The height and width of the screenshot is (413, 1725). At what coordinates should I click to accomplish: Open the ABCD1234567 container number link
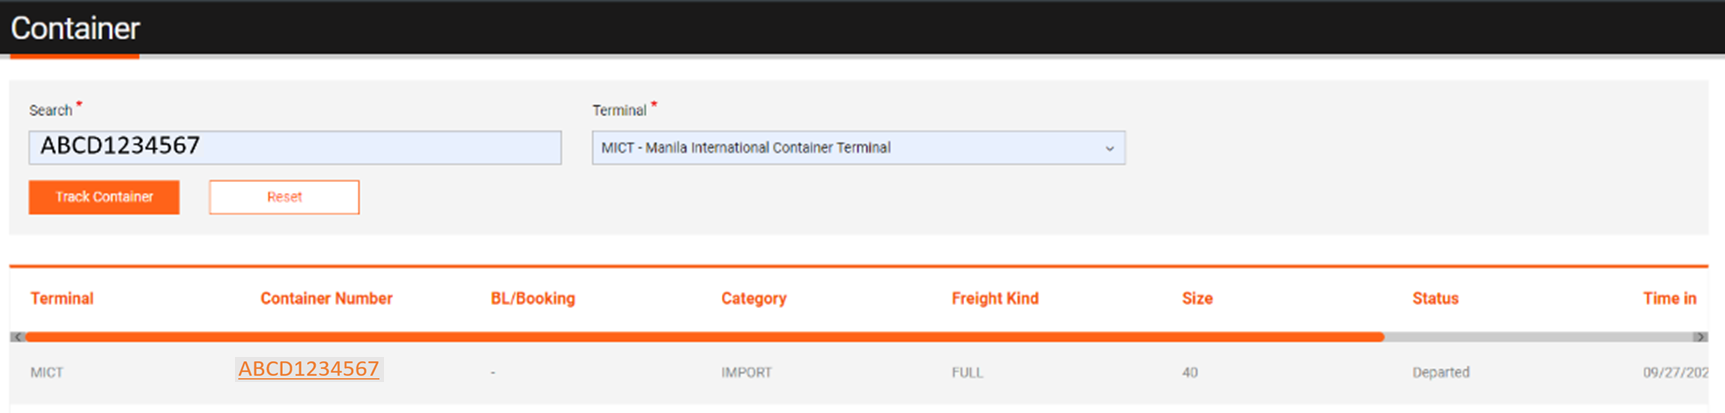coord(309,369)
